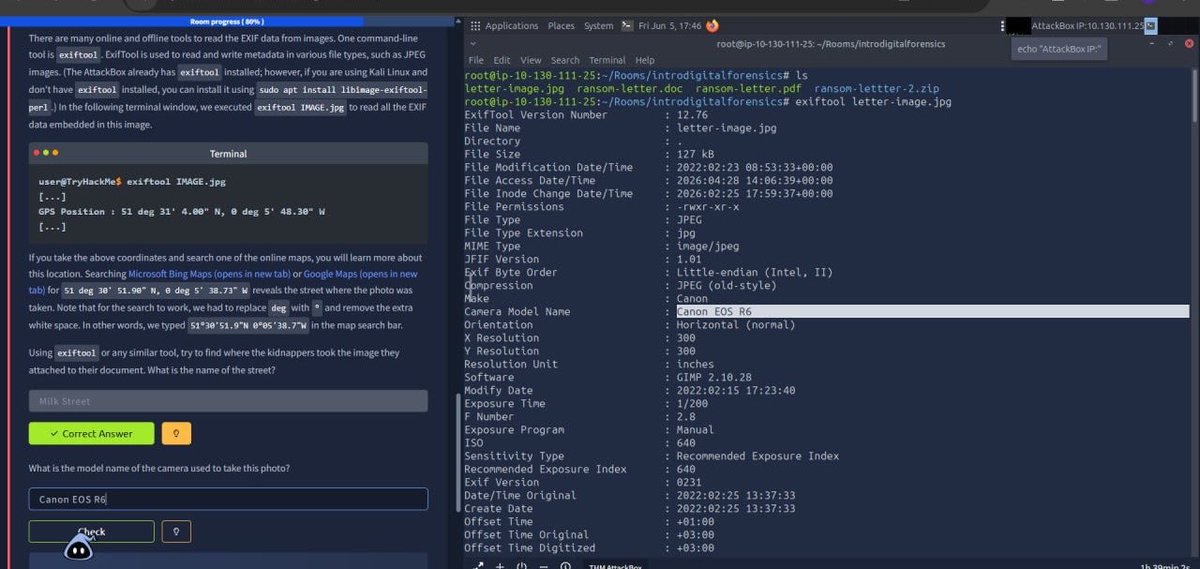Image resolution: width=1200 pixels, height=569 pixels.
Task: Click ransom-letter.doc in the ls output
Action: pyautogui.click(x=632, y=89)
